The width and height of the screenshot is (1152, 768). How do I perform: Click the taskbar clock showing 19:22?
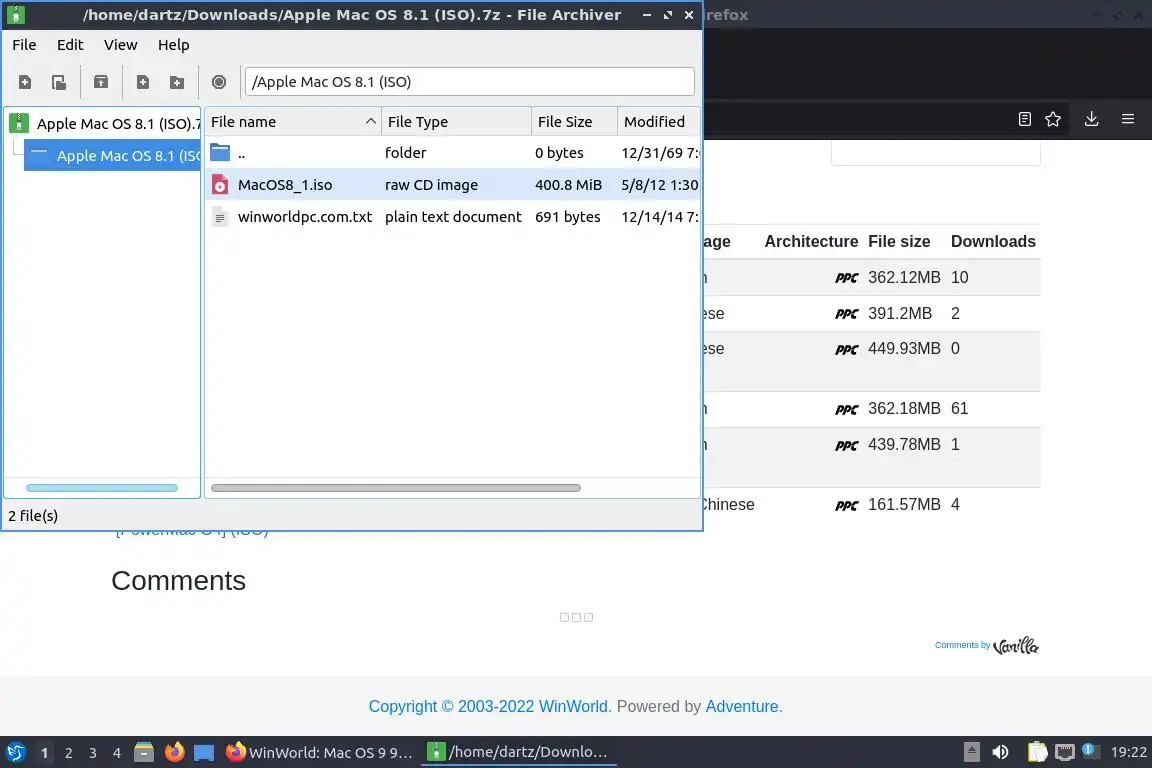click(x=1128, y=752)
